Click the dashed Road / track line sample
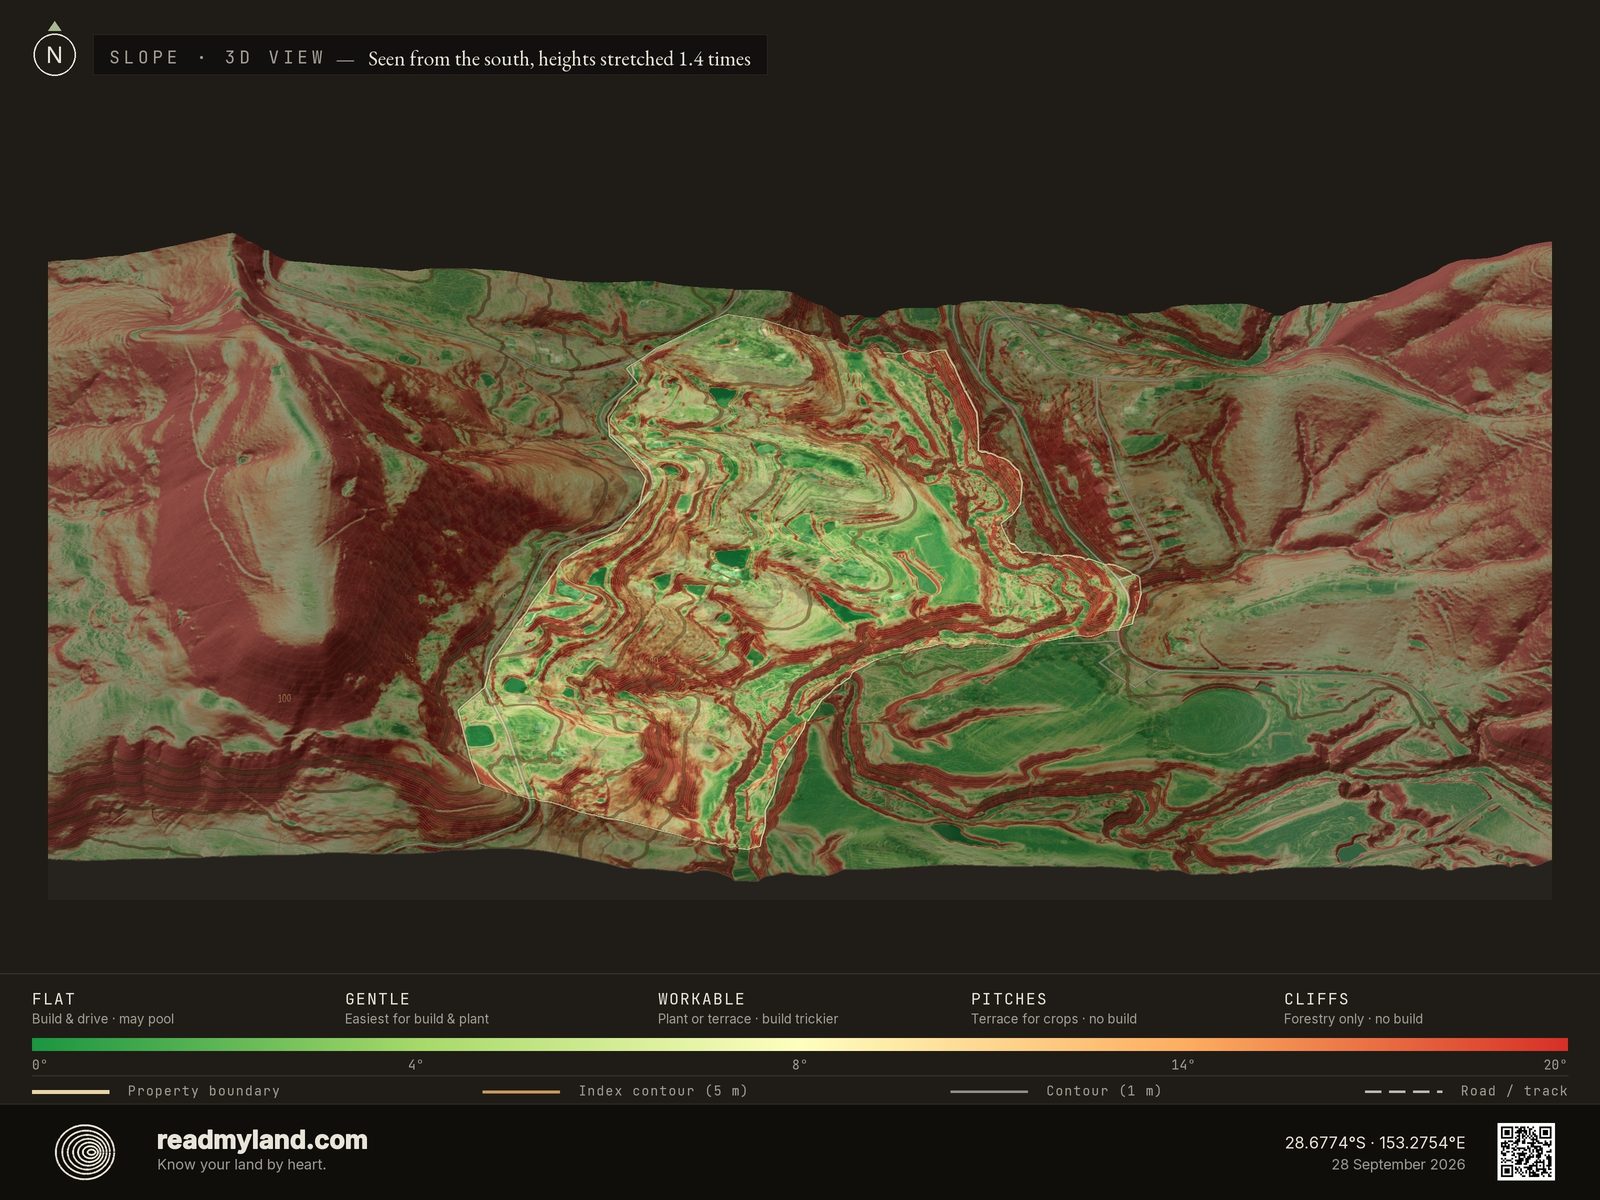Screen dimensions: 1600x1200 (1404, 1092)
